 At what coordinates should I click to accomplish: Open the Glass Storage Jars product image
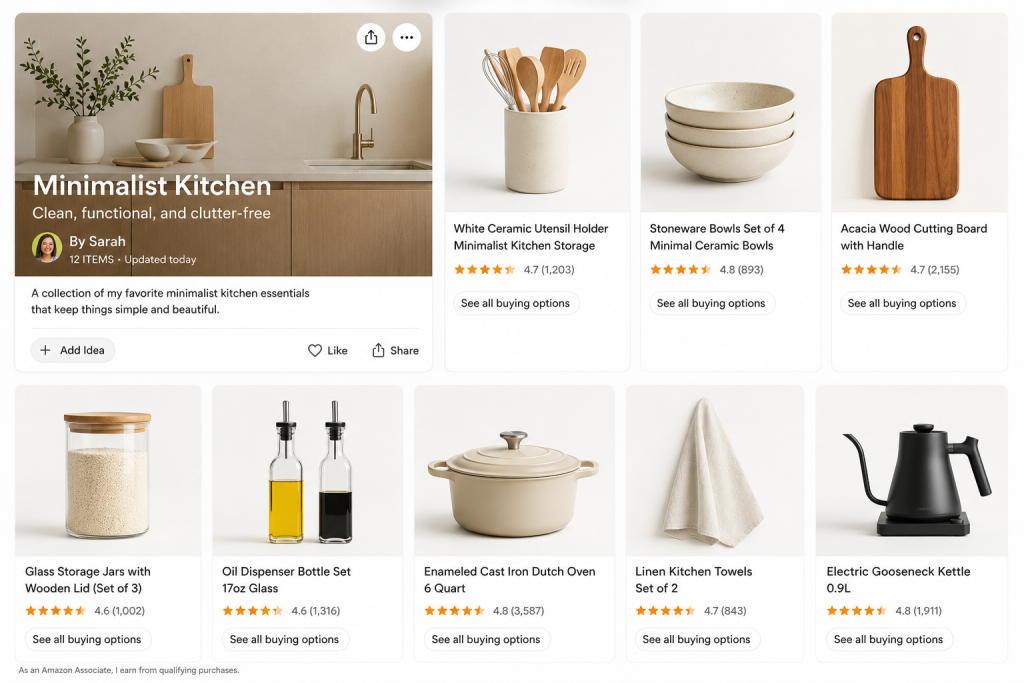108,471
